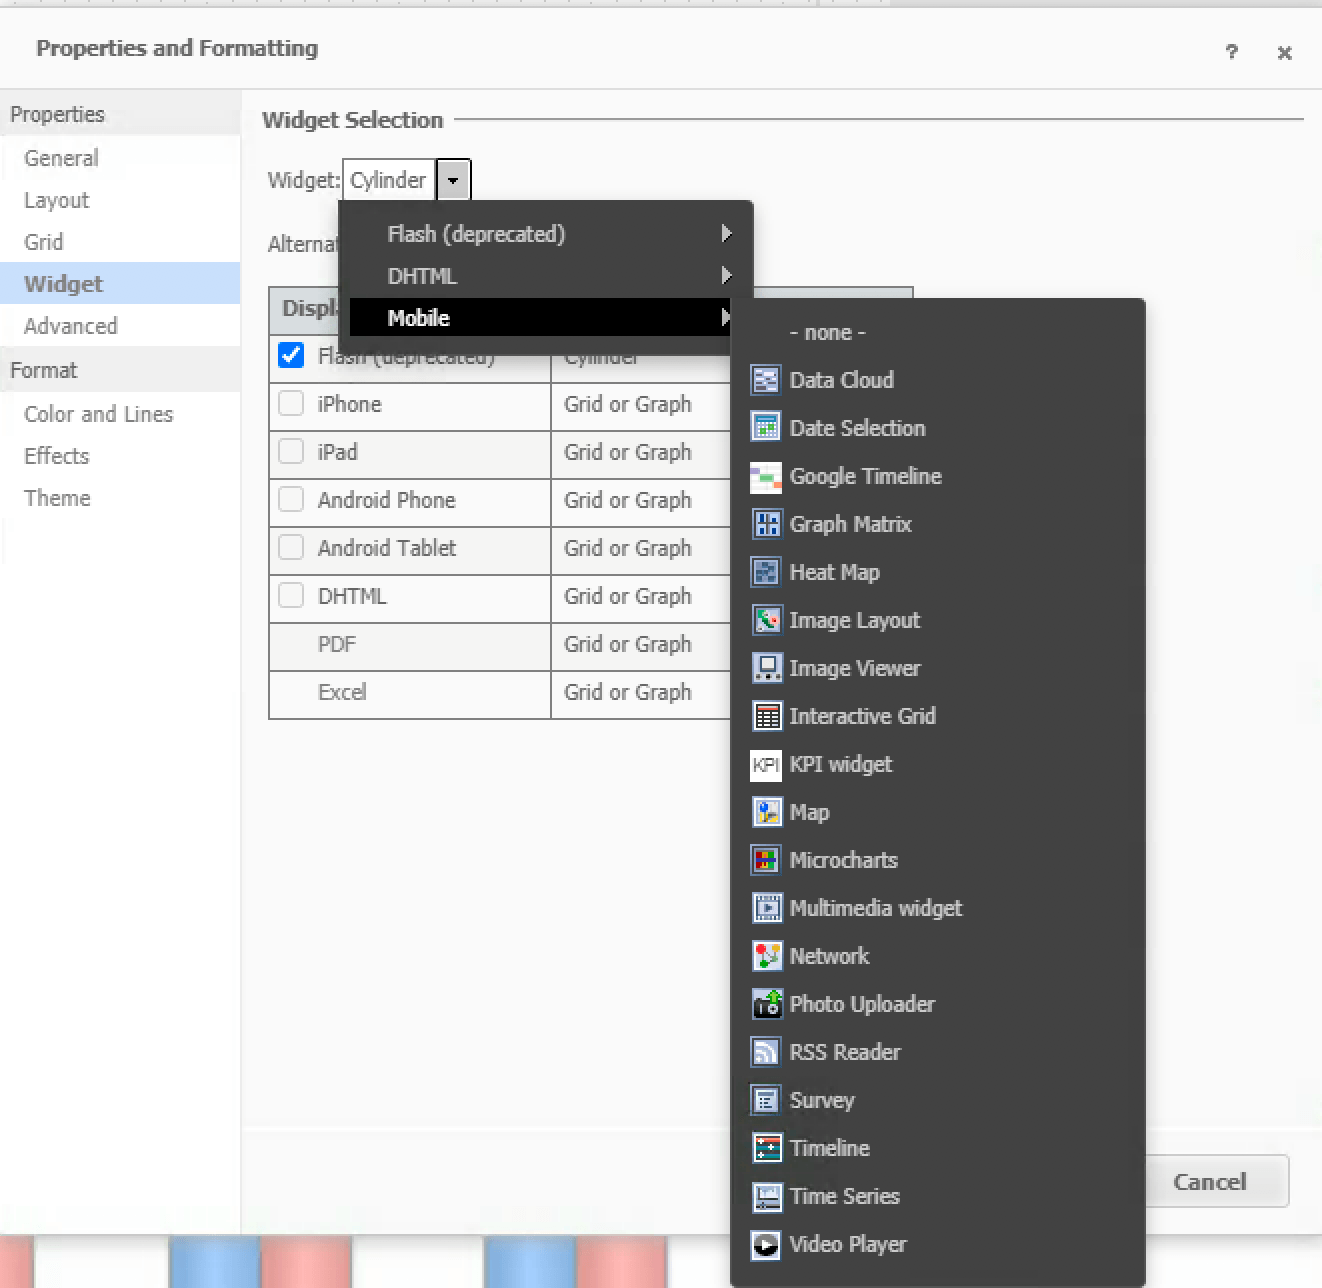Image resolution: width=1322 pixels, height=1288 pixels.
Task: Select the RSS Reader icon
Action: pos(766,1052)
